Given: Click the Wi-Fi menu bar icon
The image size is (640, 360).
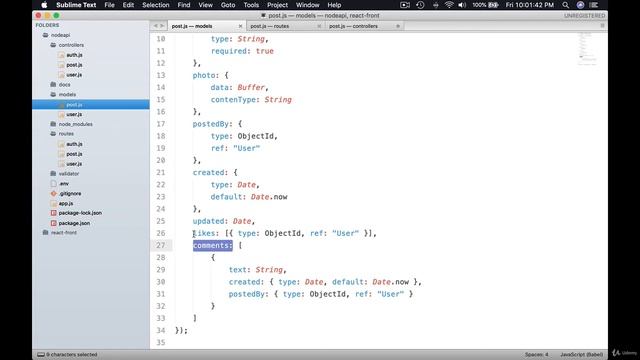Looking at the screenshot, I should pos(449,5).
